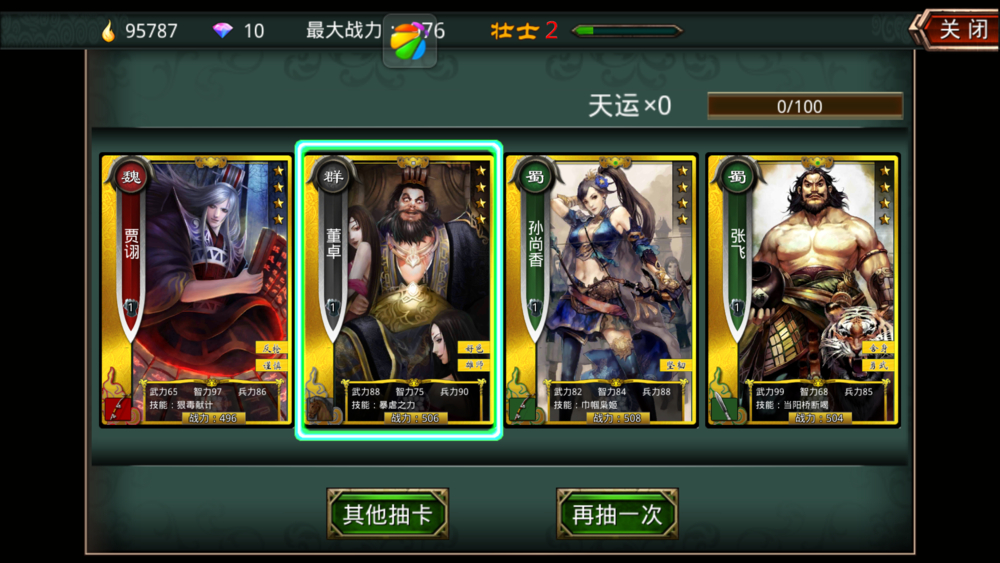This screenshot has width=1000, height=563.
Task: Click the green sword icon on Zhang Fei card
Action: click(724, 407)
